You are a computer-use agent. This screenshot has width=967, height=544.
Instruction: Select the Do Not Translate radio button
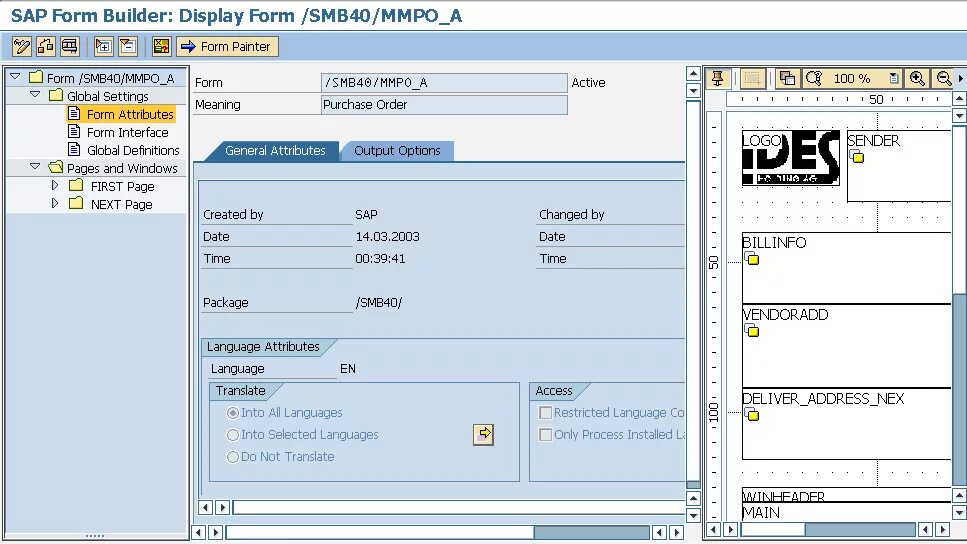(232, 457)
